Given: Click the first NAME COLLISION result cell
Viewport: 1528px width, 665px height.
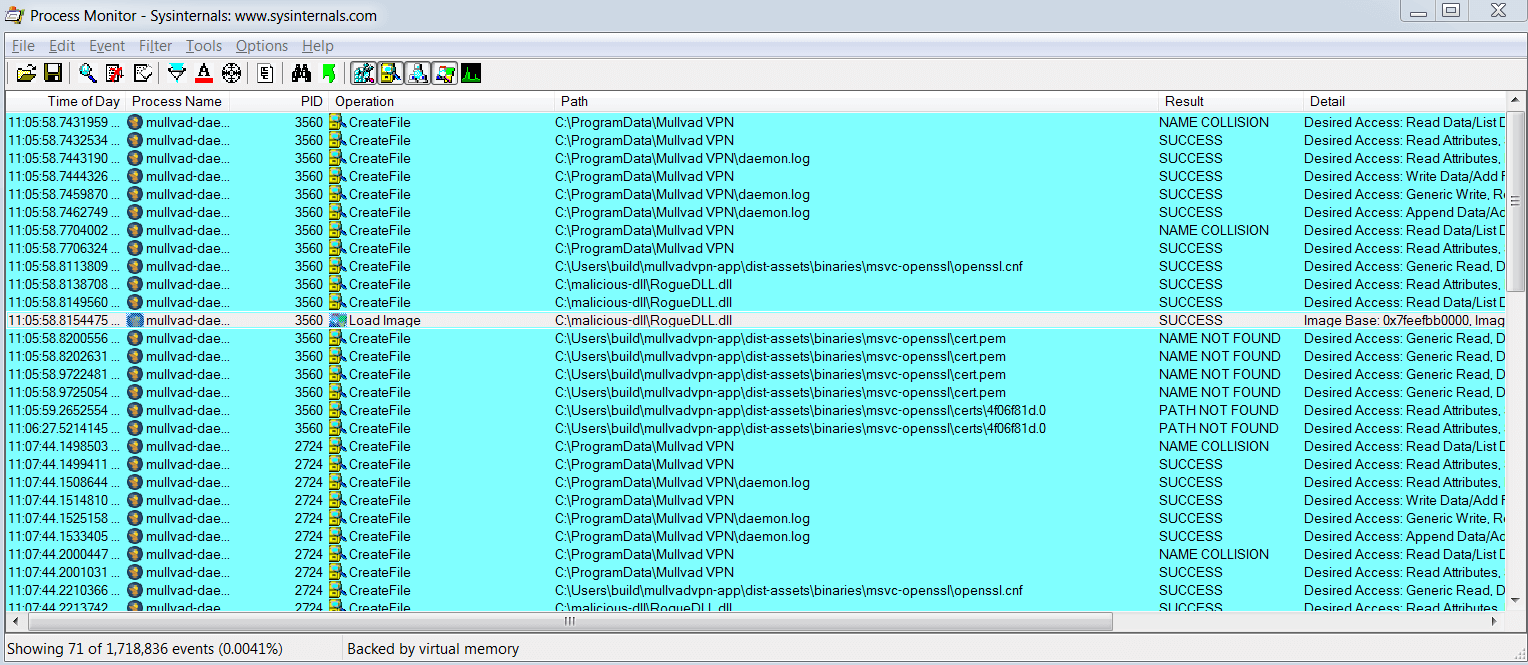Looking at the screenshot, I should (1214, 122).
